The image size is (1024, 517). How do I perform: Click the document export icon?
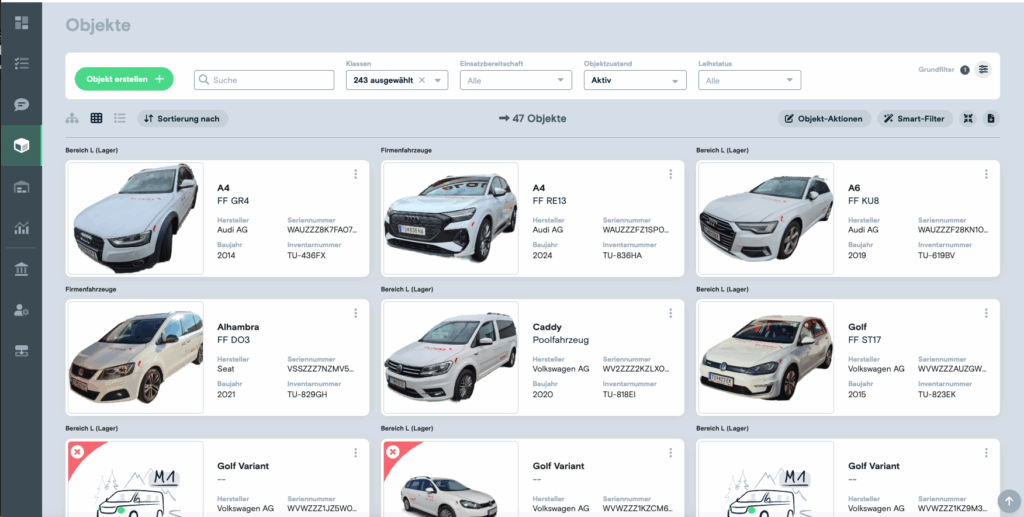click(x=991, y=119)
